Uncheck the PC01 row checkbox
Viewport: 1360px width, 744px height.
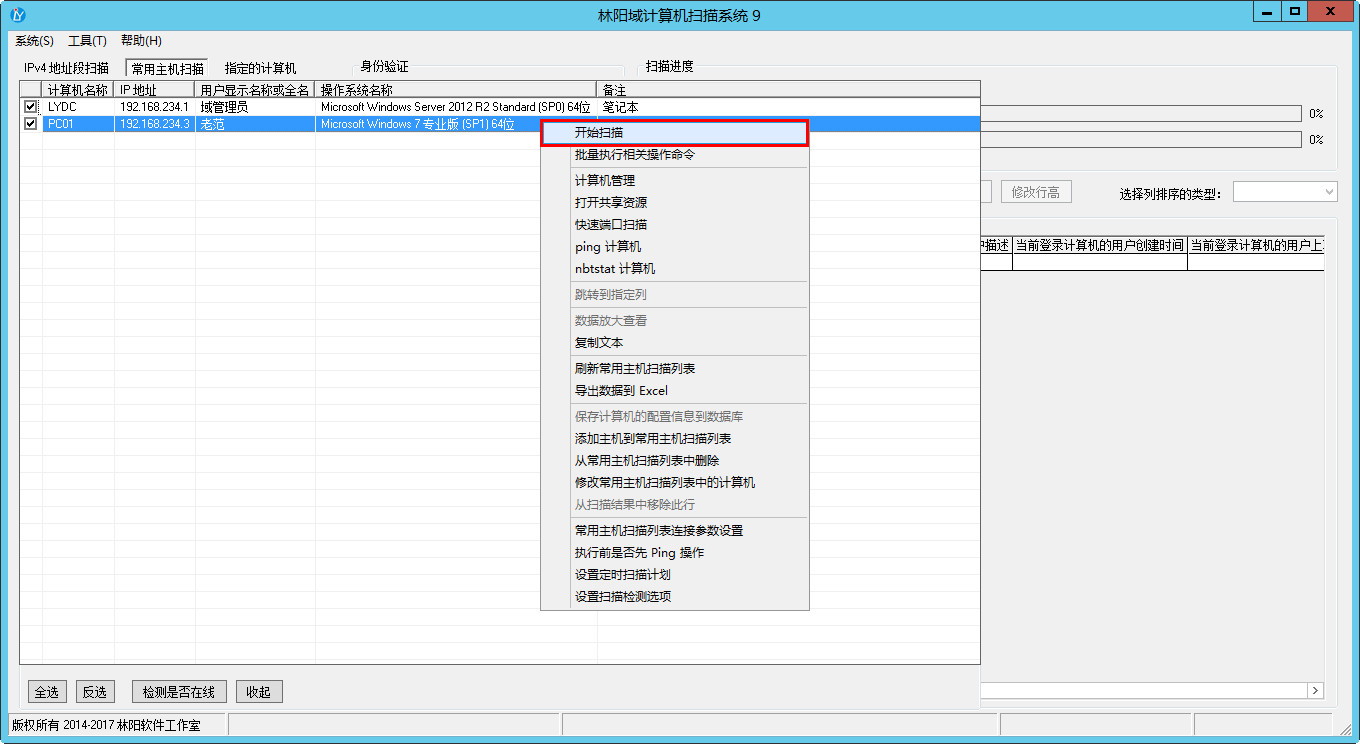tap(31, 124)
